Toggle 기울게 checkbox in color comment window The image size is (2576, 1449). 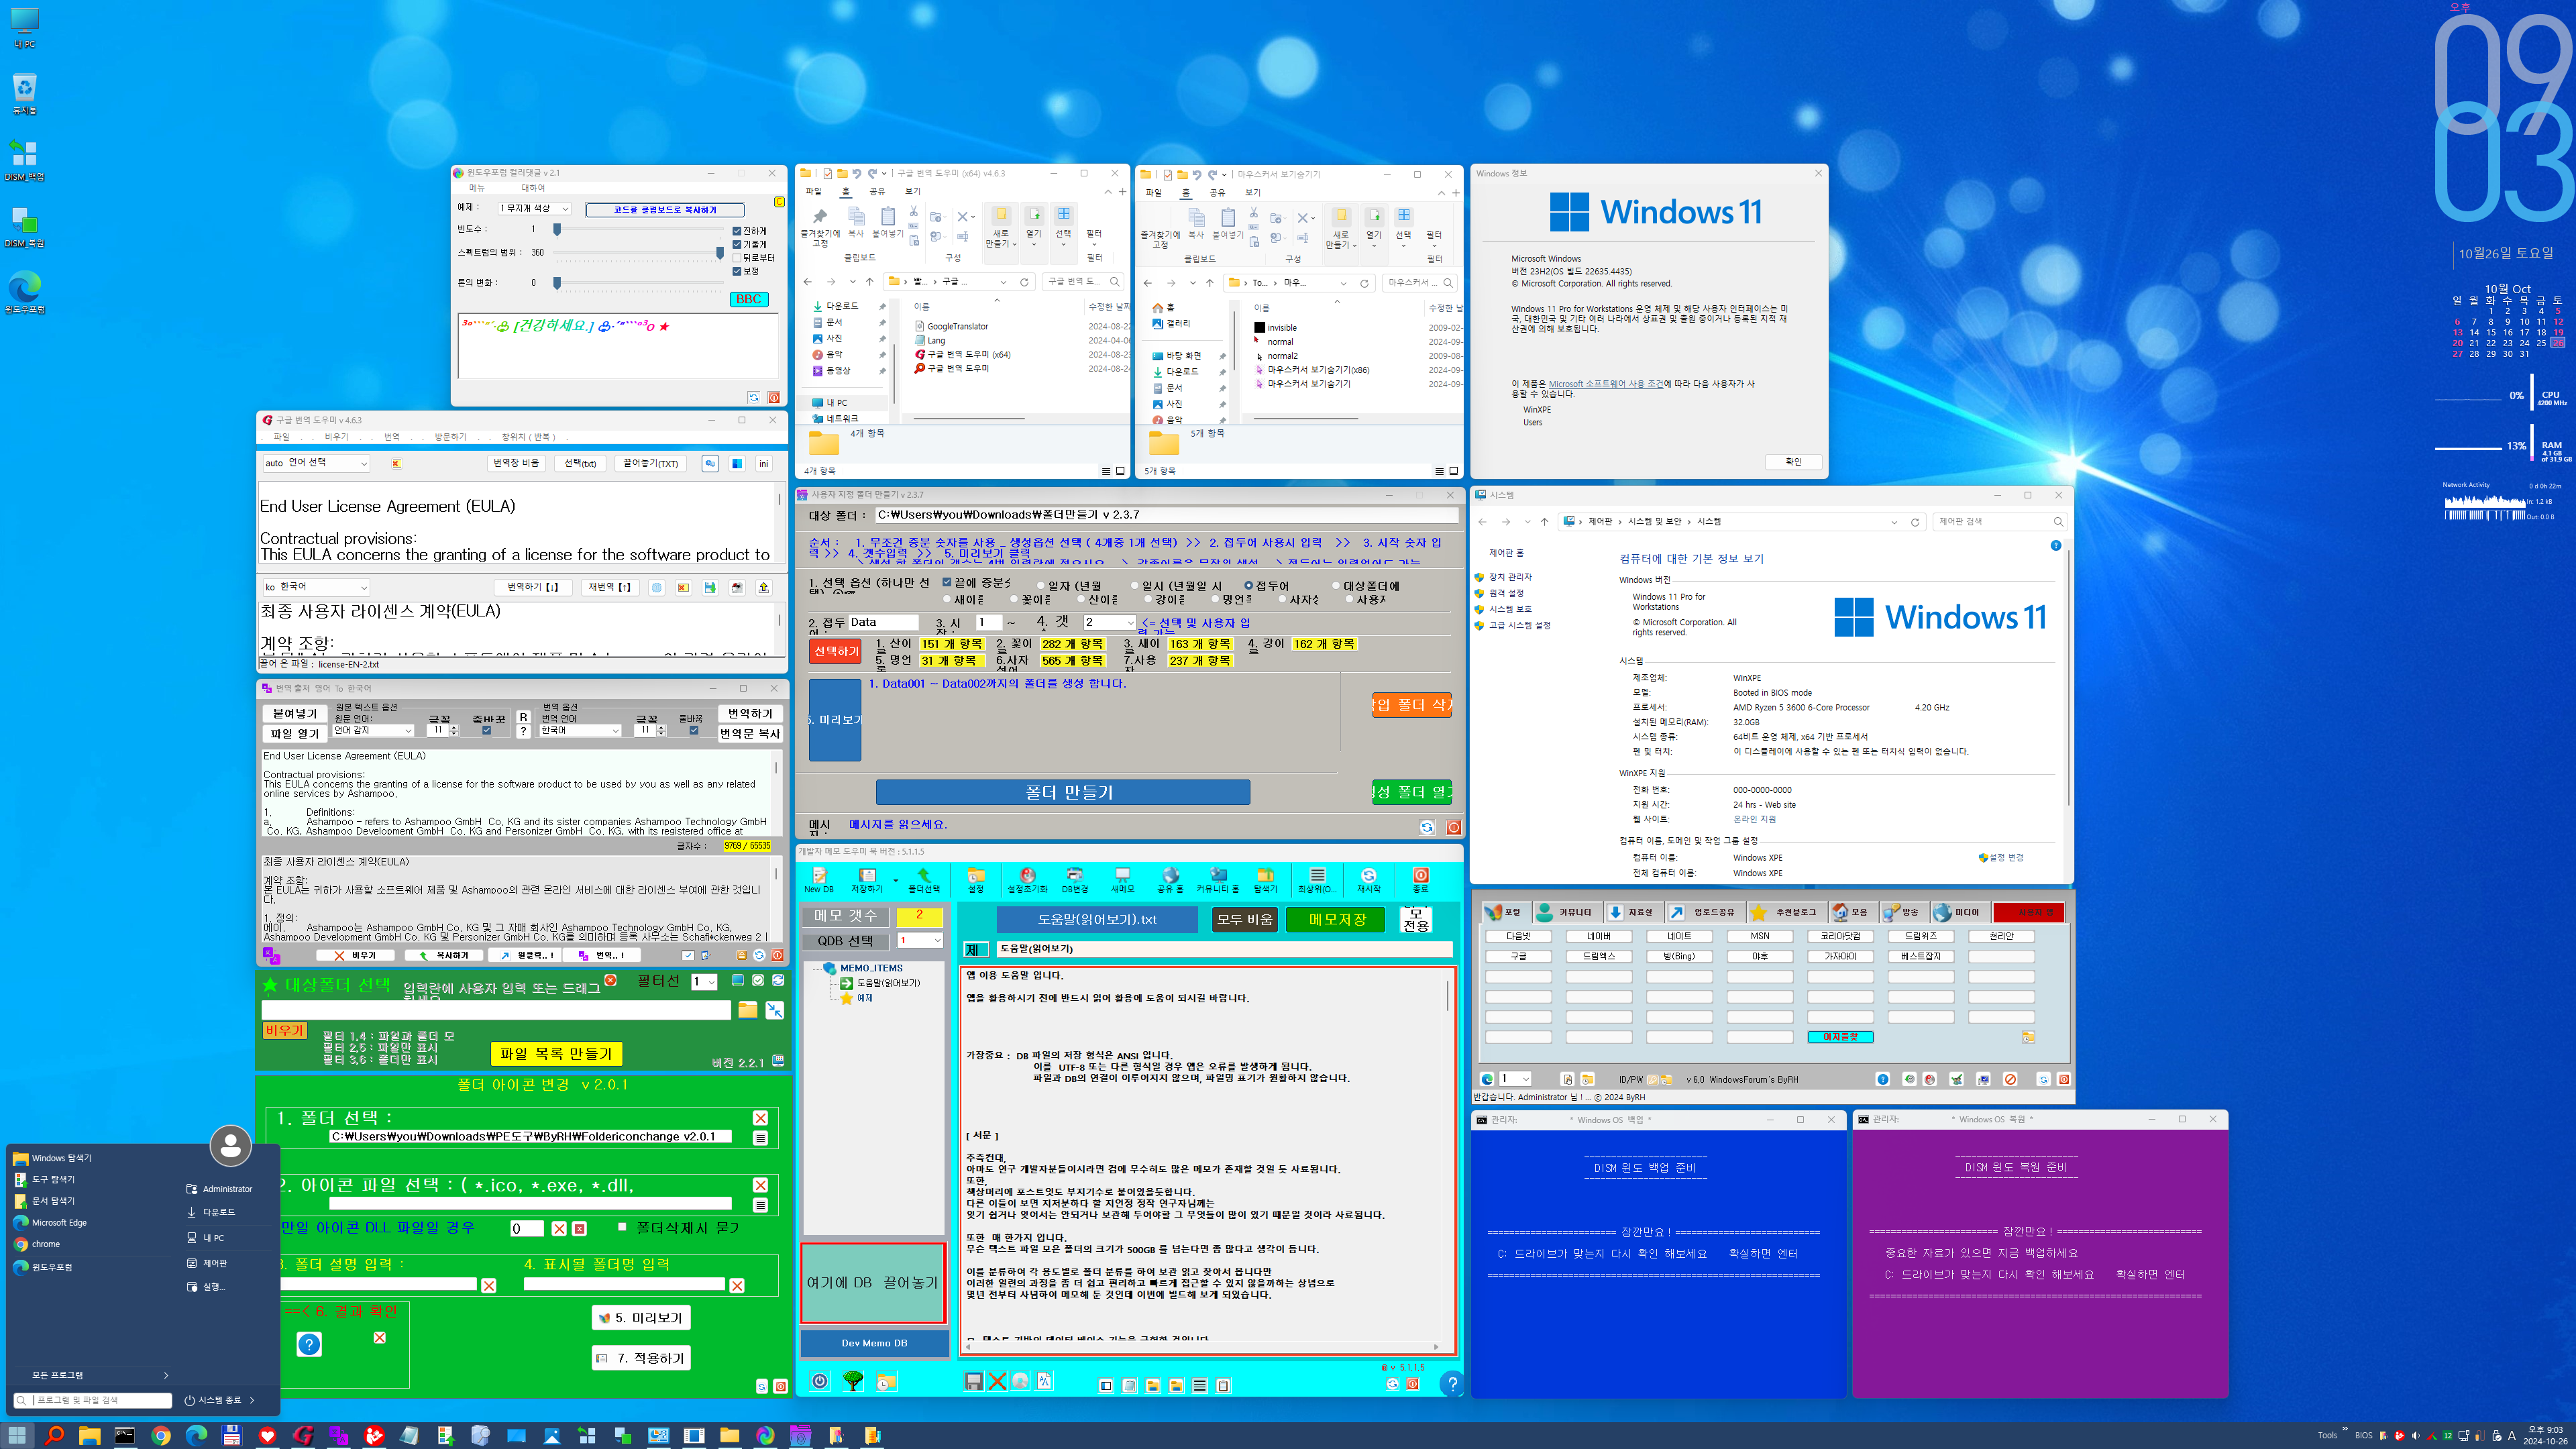[x=737, y=244]
